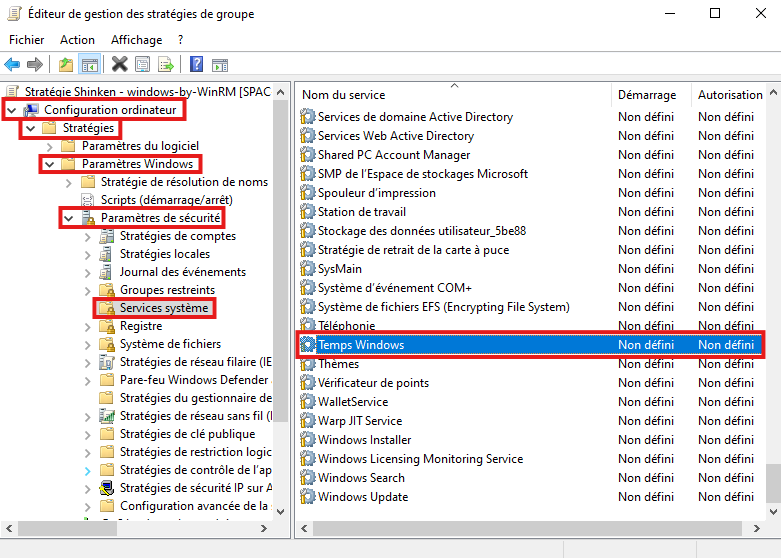Collapse the Paramètres de sécurité node

(68, 218)
